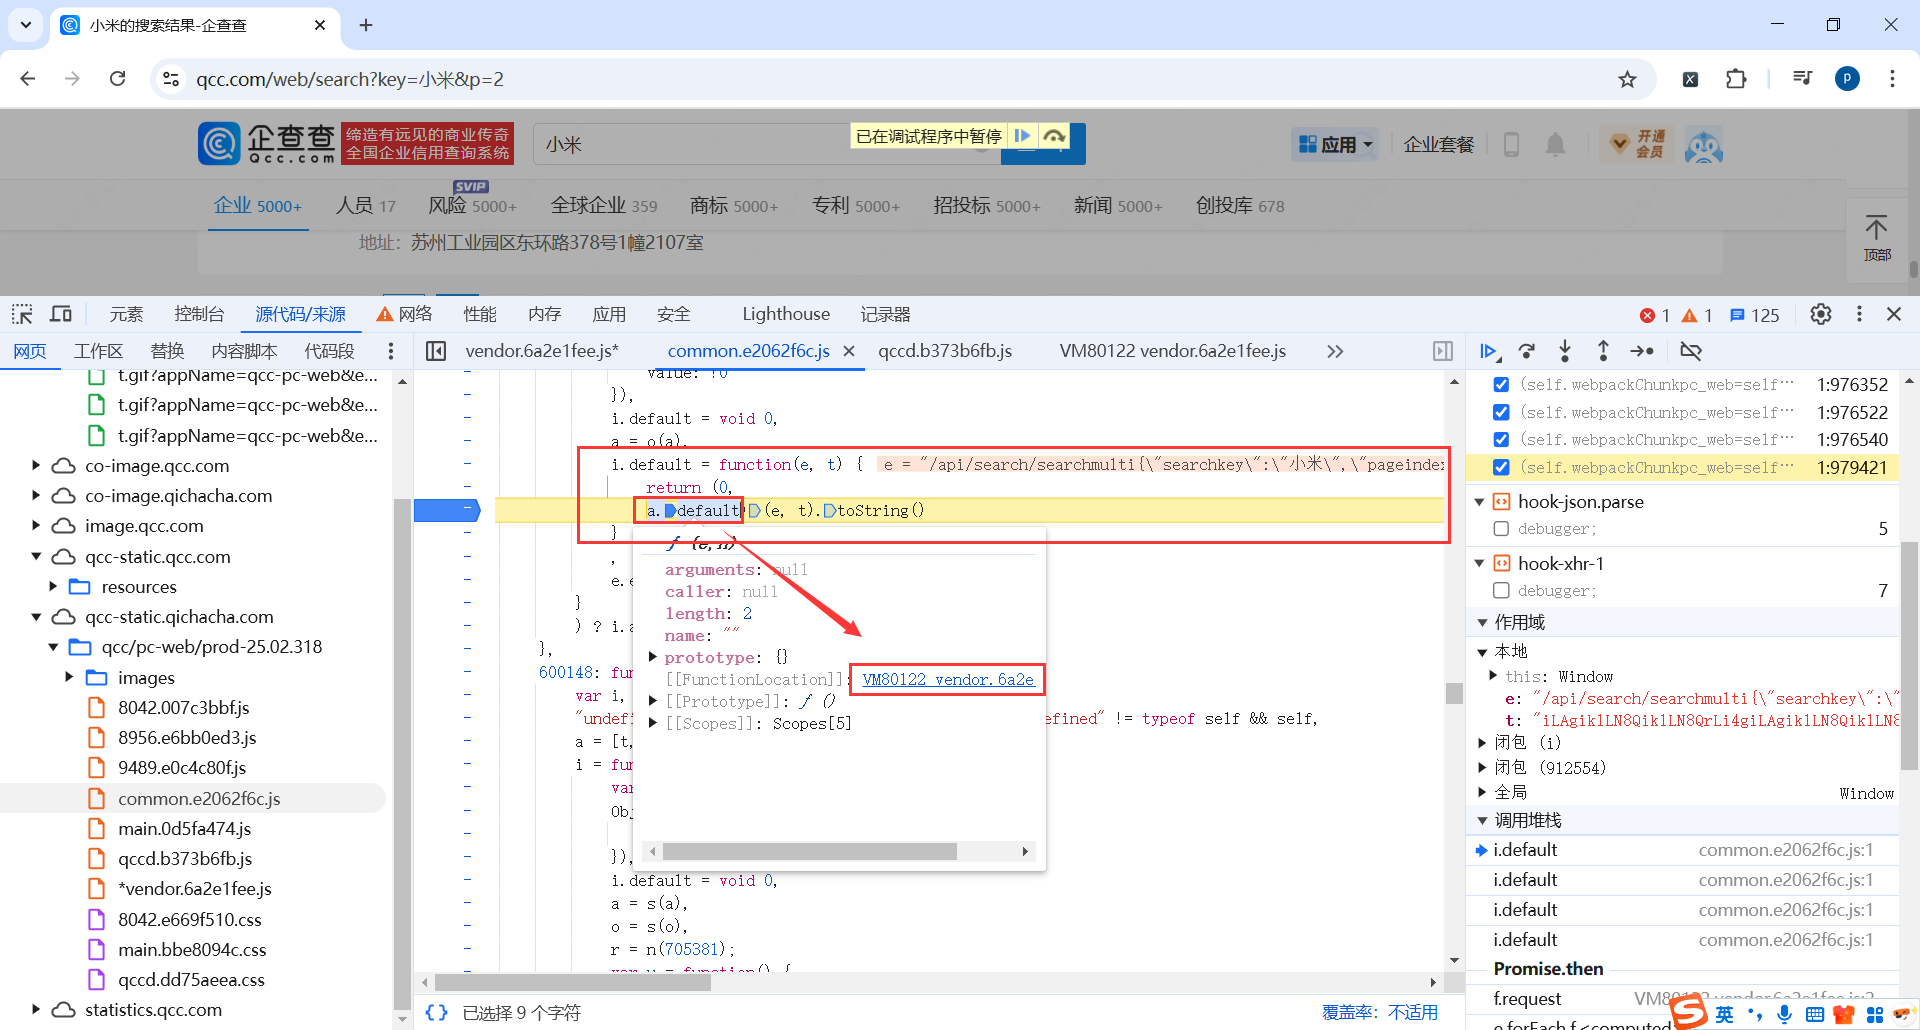Click the popup horizontal scrollbar

809,852
